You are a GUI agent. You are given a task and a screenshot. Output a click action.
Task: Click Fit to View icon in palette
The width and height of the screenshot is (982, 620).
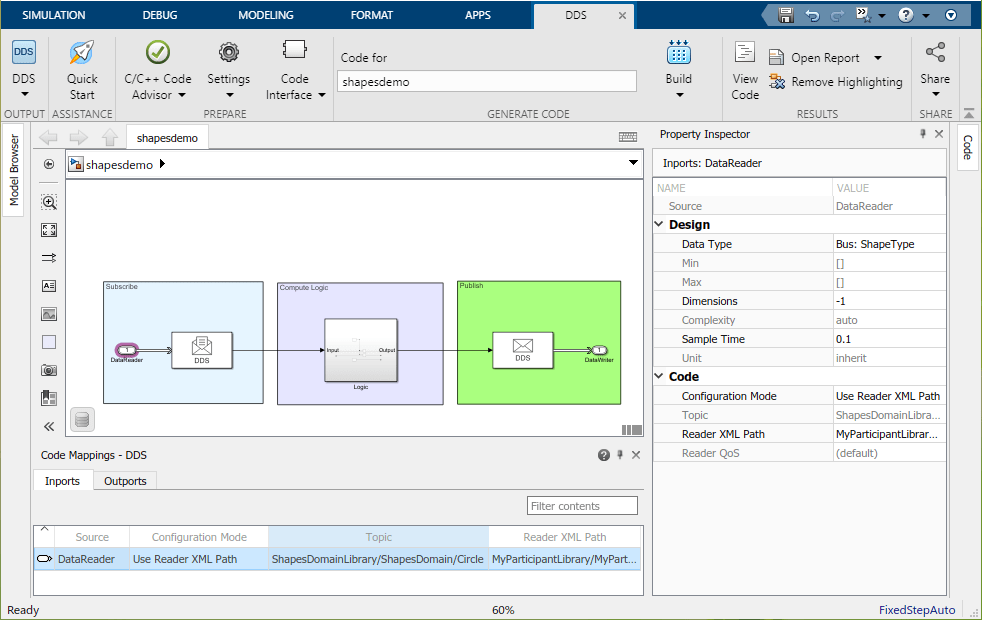pos(49,230)
